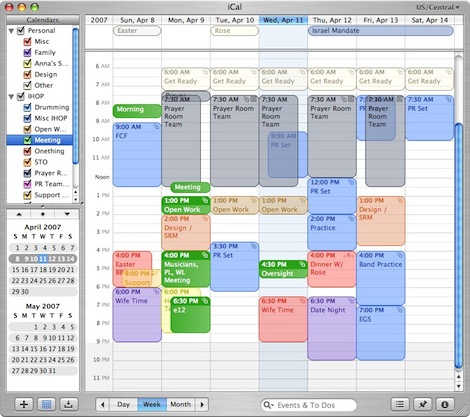Open the Easter all-day event
470x417 pixels.
click(x=137, y=31)
